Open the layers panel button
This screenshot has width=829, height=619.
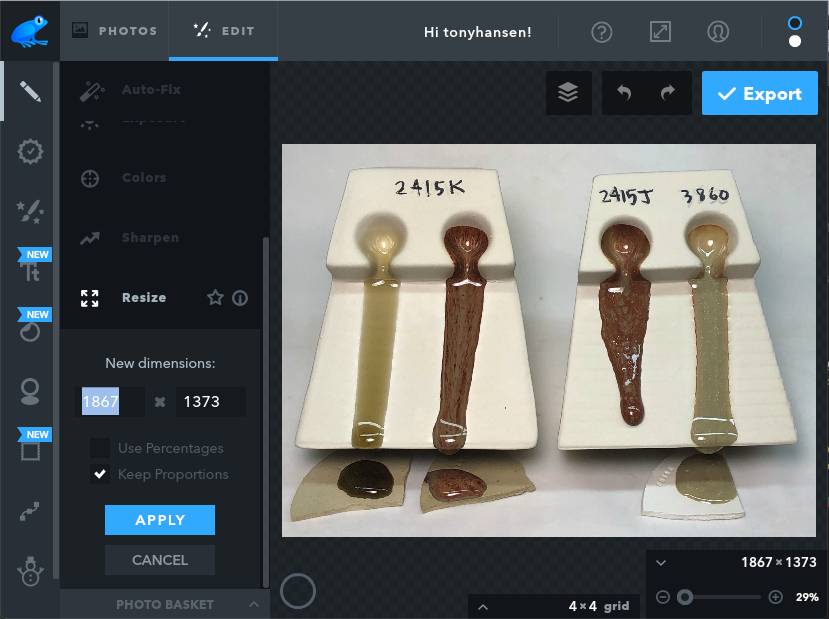(x=568, y=93)
